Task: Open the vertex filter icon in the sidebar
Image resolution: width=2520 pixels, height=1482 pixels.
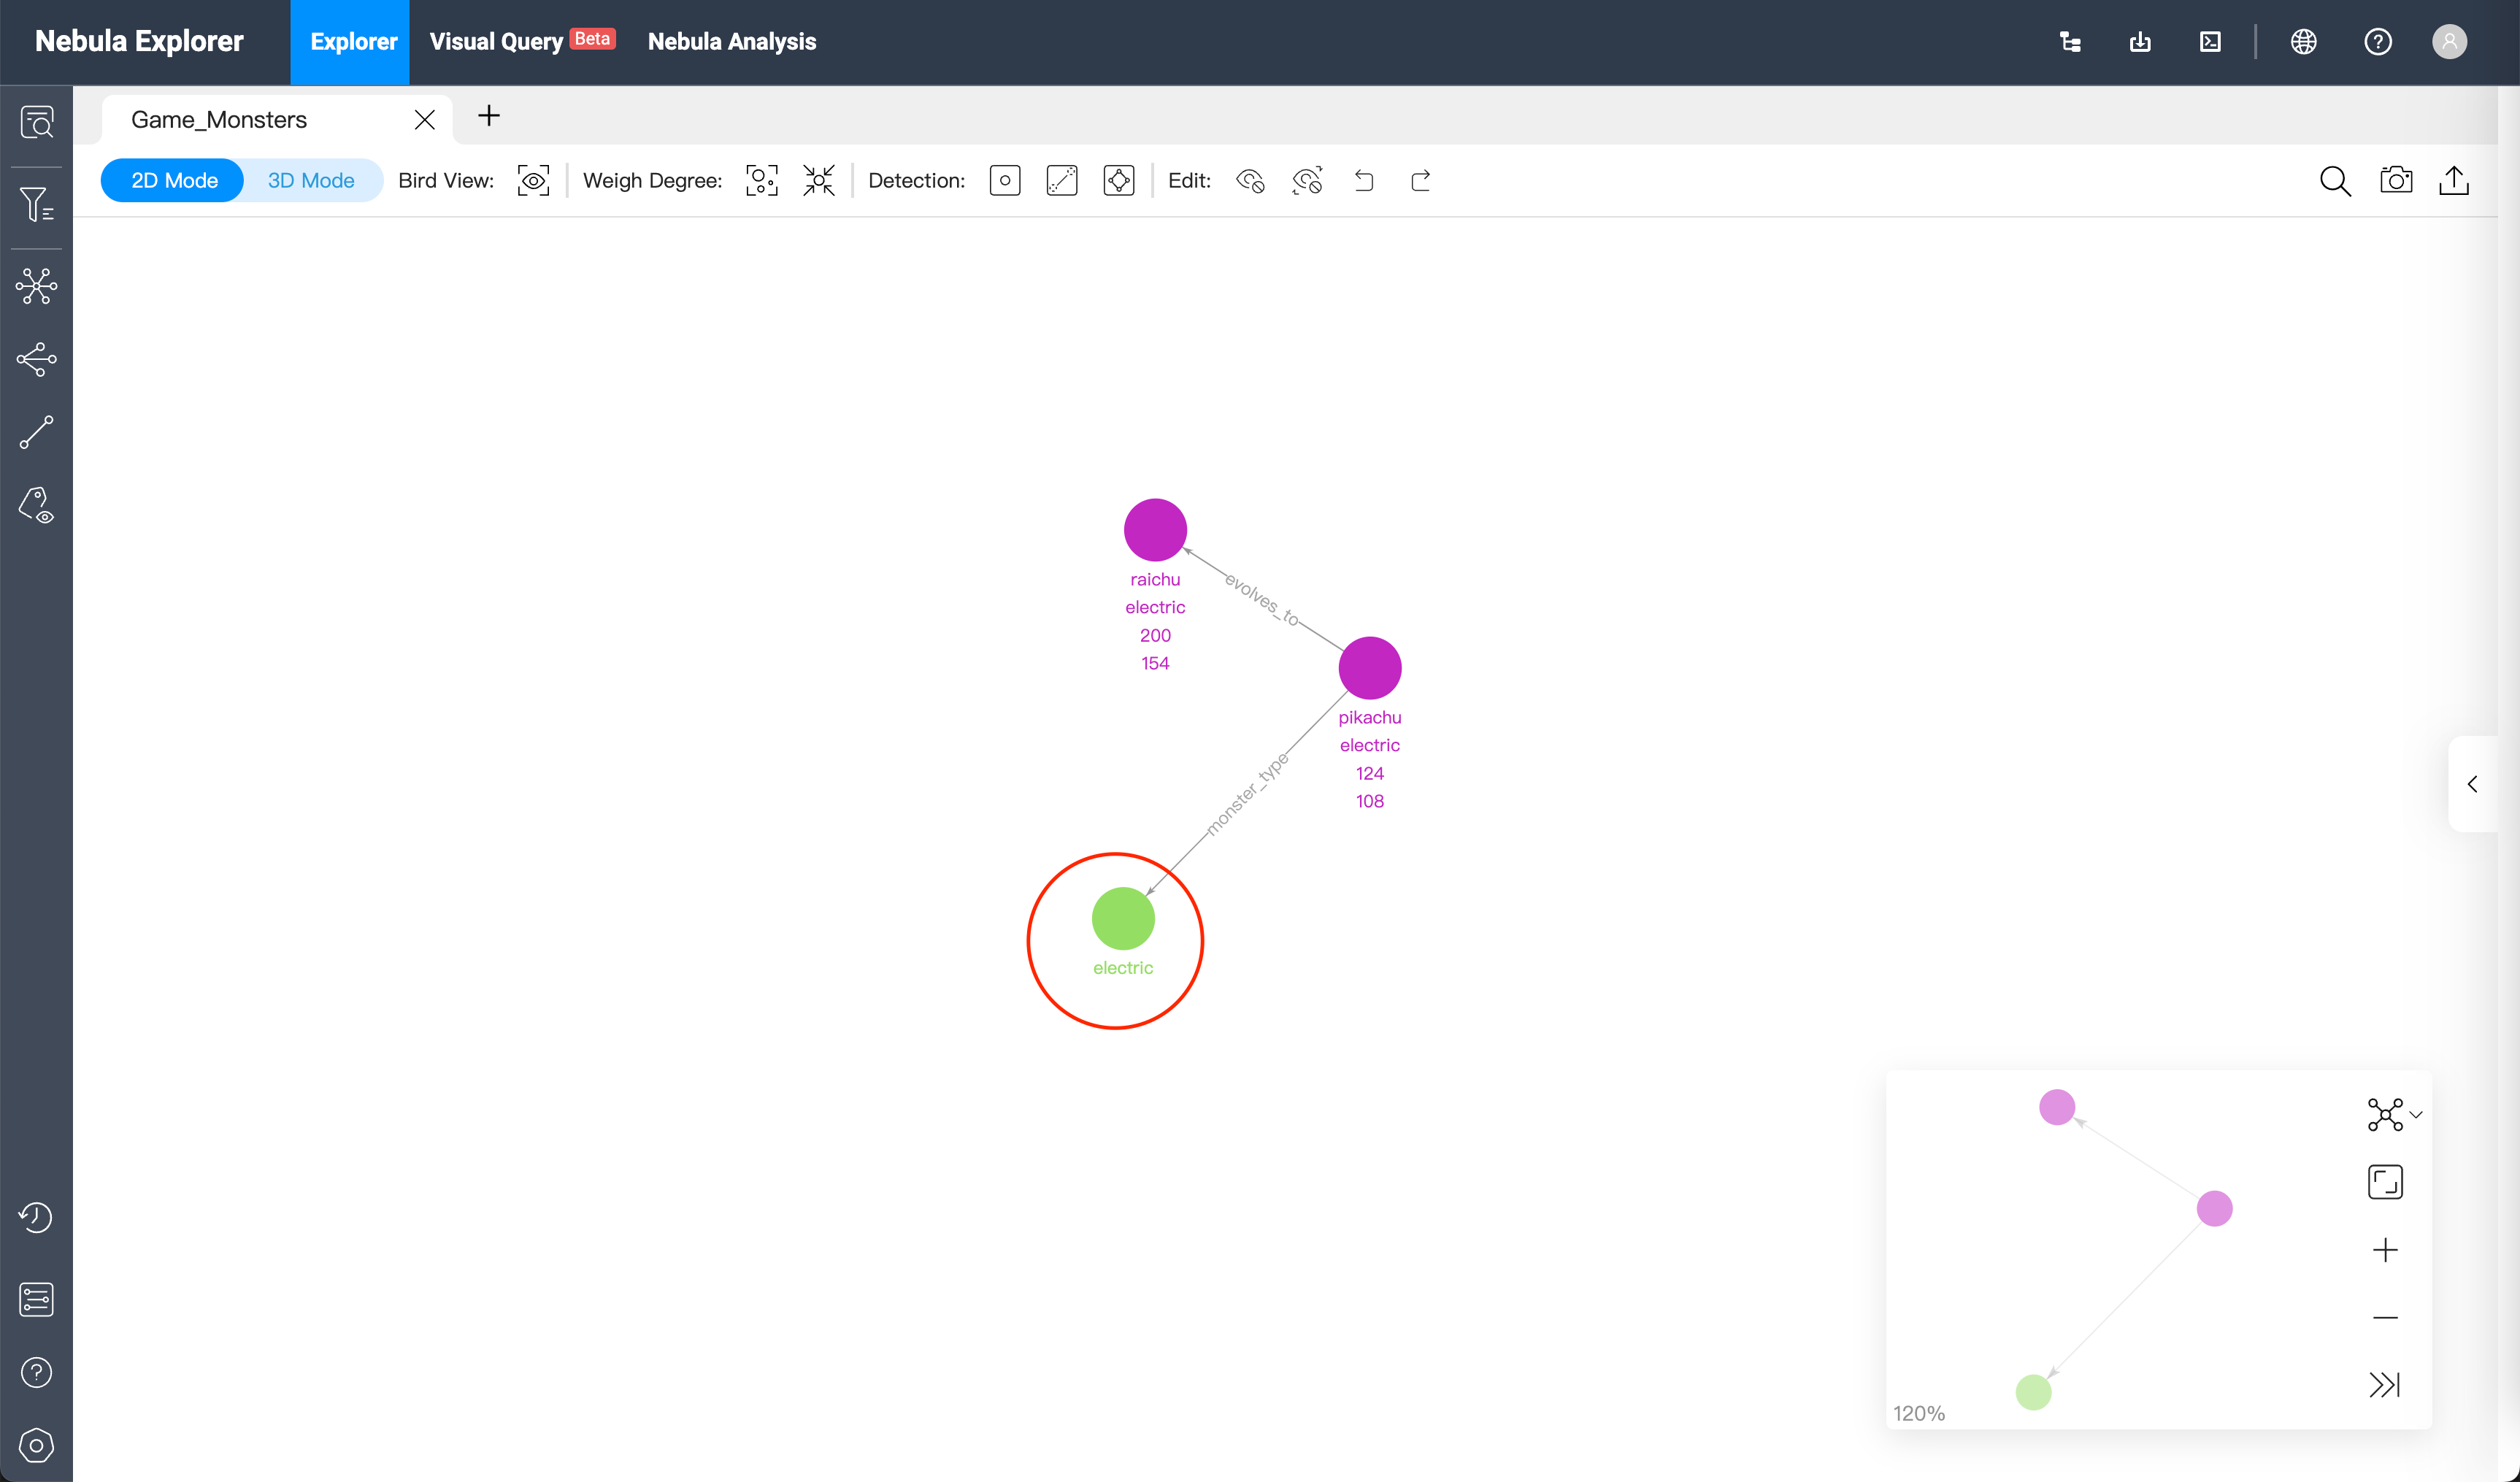Action: (x=37, y=204)
